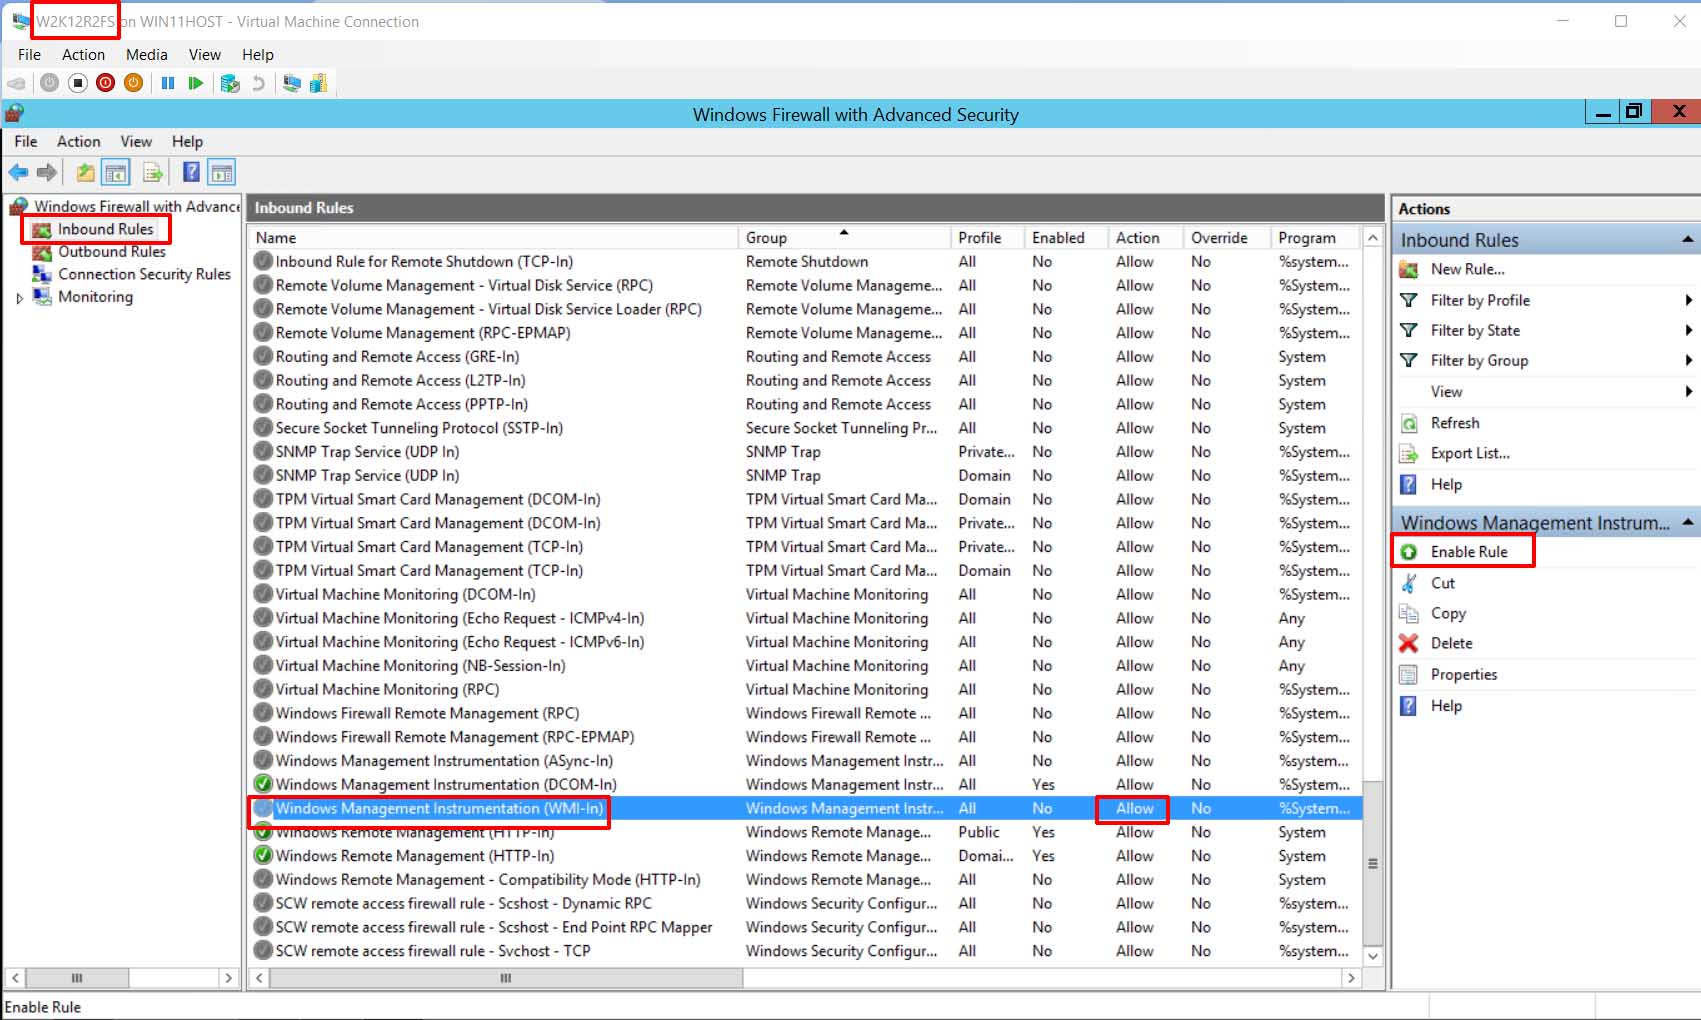Open the firewall window's system menu icon
1701x1020 pixels.
pyautogui.click(x=14, y=113)
